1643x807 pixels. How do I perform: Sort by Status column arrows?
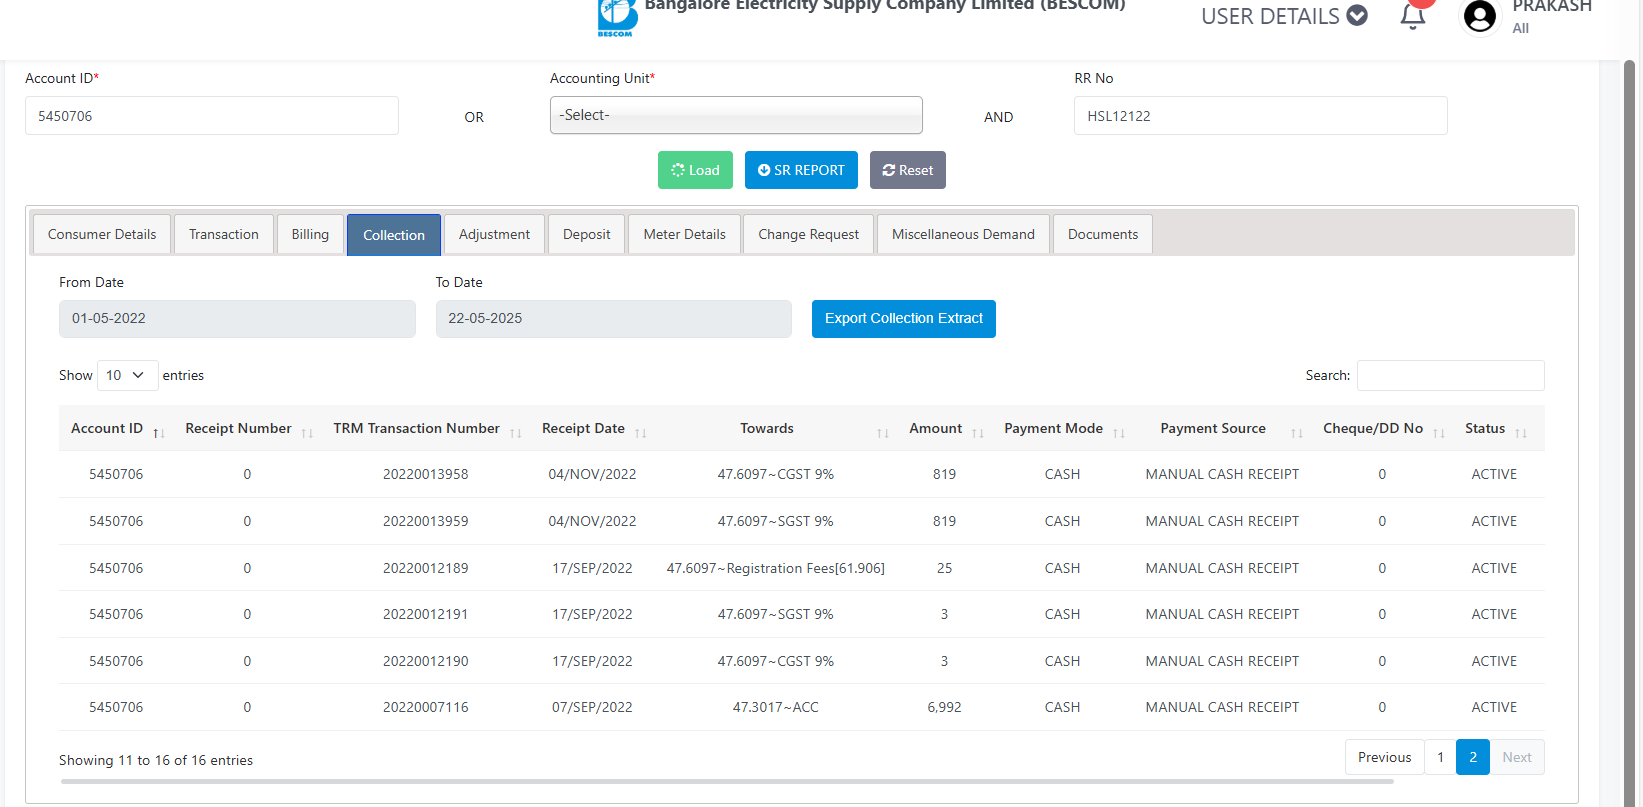pos(1521,433)
